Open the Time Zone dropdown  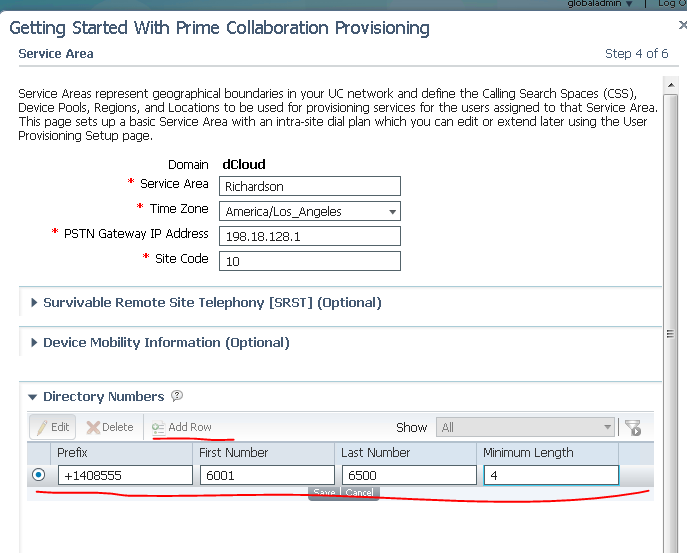[x=310, y=212]
